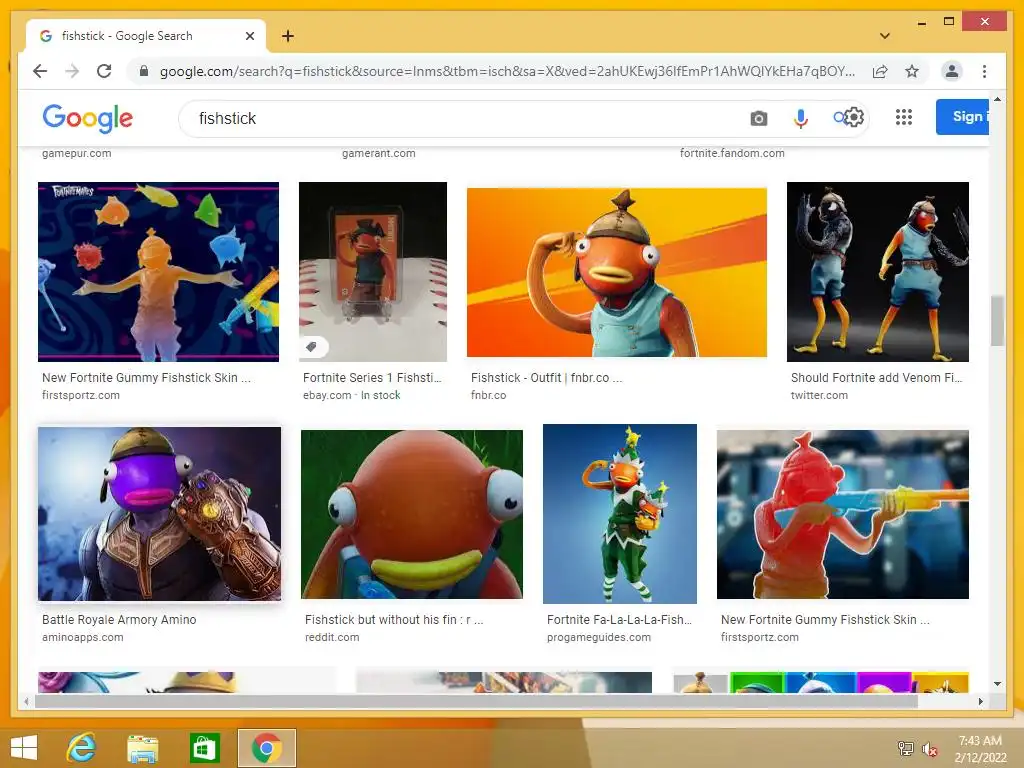Open purple Thanos Fishstick image
This screenshot has height=768, width=1024.
pos(159,514)
